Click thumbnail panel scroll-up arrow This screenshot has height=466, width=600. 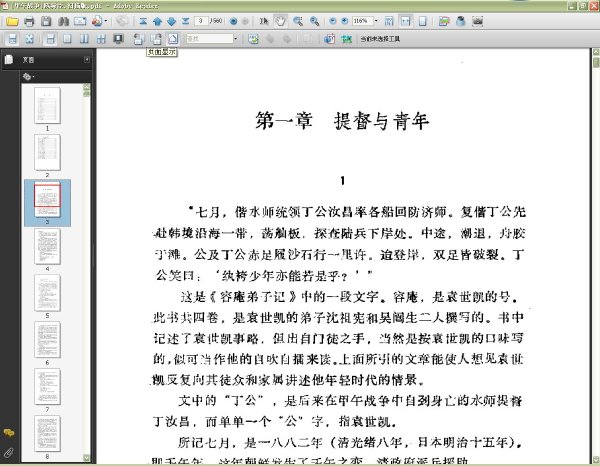tap(86, 87)
